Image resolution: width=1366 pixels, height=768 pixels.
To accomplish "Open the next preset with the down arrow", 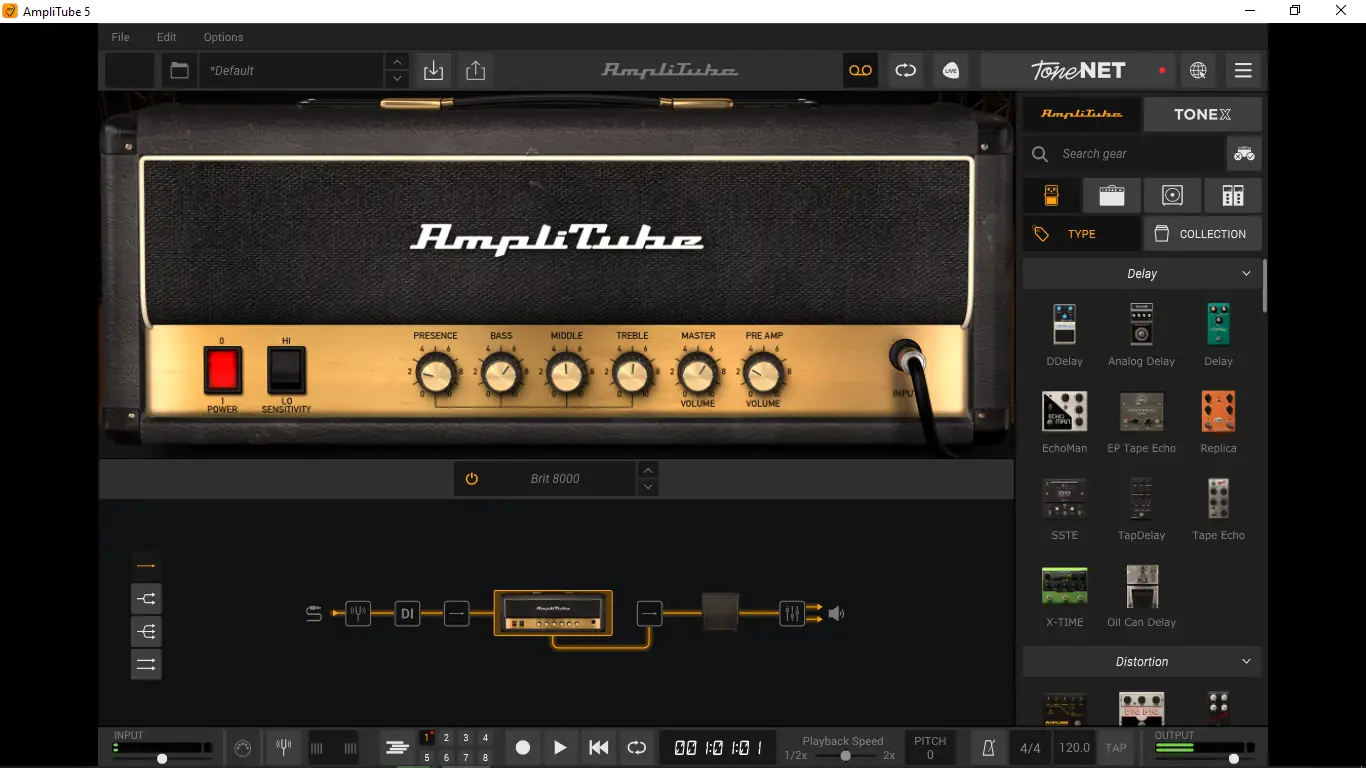I will tap(397, 79).
